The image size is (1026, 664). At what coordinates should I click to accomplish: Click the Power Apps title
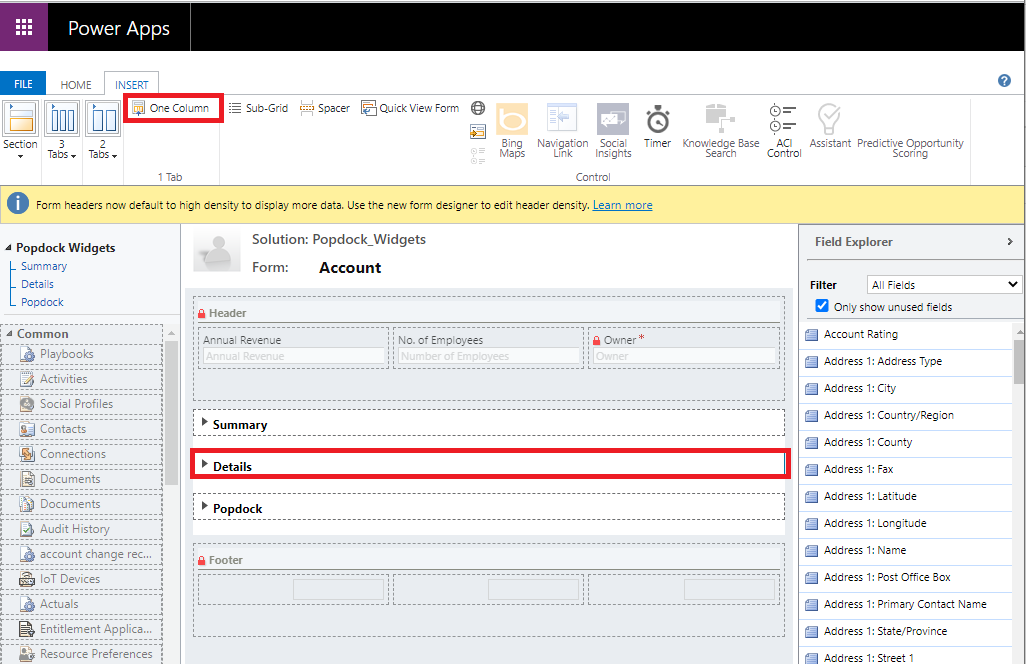[119, 28]
